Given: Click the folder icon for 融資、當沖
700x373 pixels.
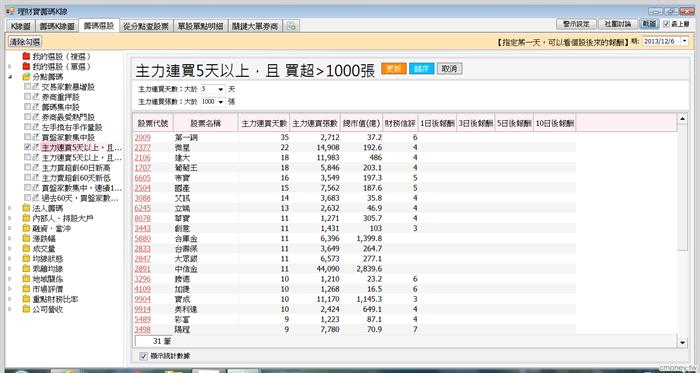Looking at the screenshot, I should [26, 228].
